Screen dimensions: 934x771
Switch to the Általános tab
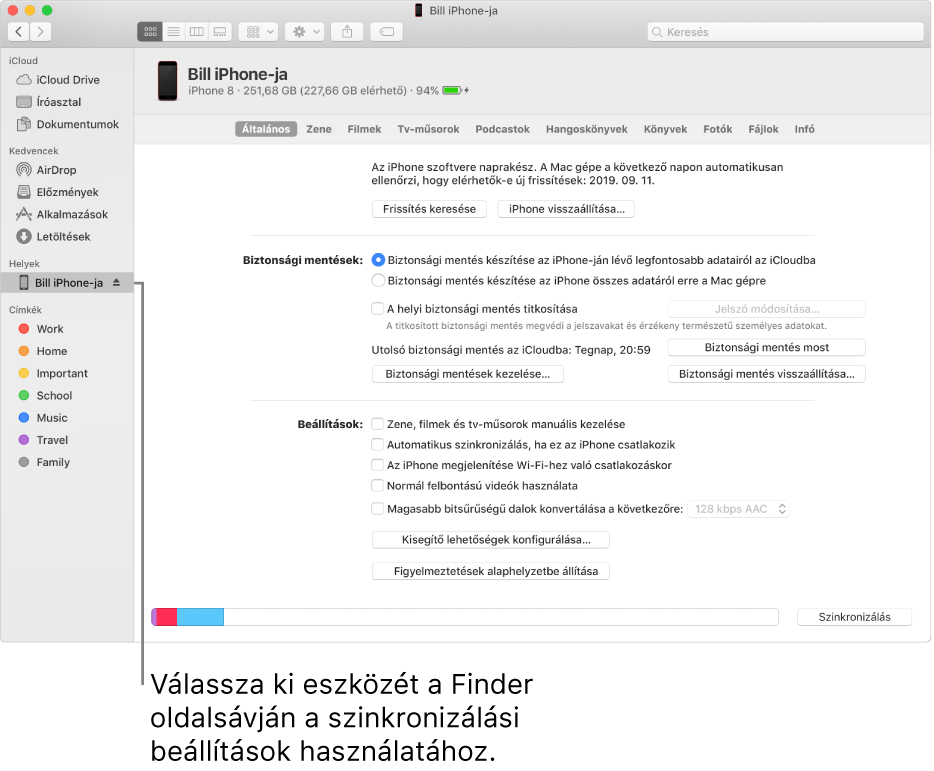266,129
